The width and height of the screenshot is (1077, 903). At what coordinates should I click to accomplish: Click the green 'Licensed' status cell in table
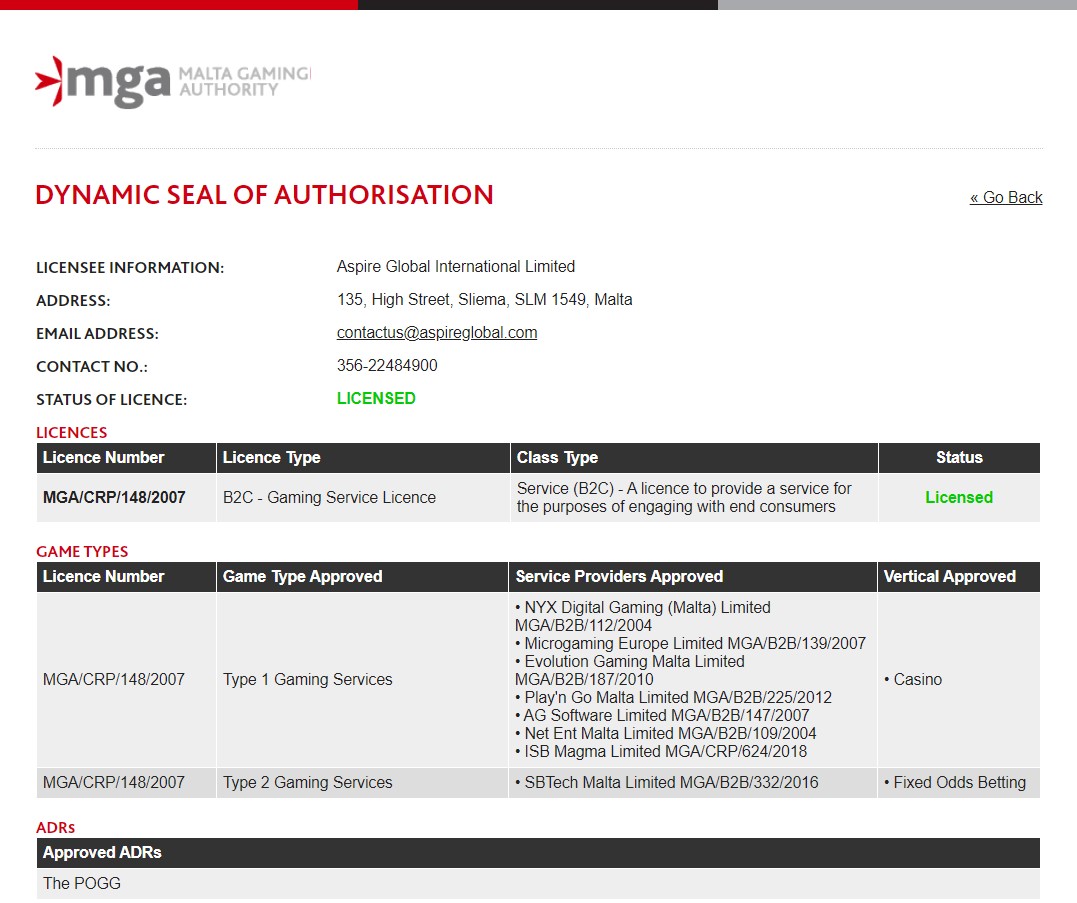(x=959, y=497)
